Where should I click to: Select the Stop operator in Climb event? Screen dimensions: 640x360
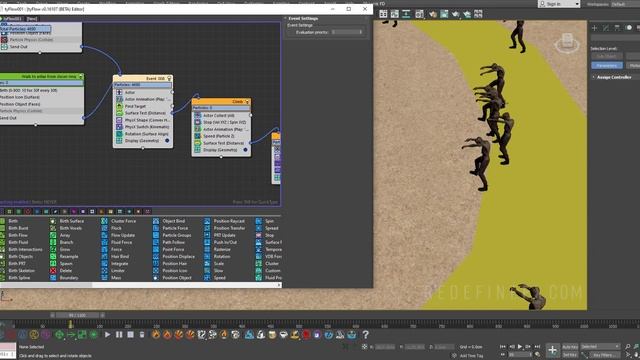(x=221, y=122)
